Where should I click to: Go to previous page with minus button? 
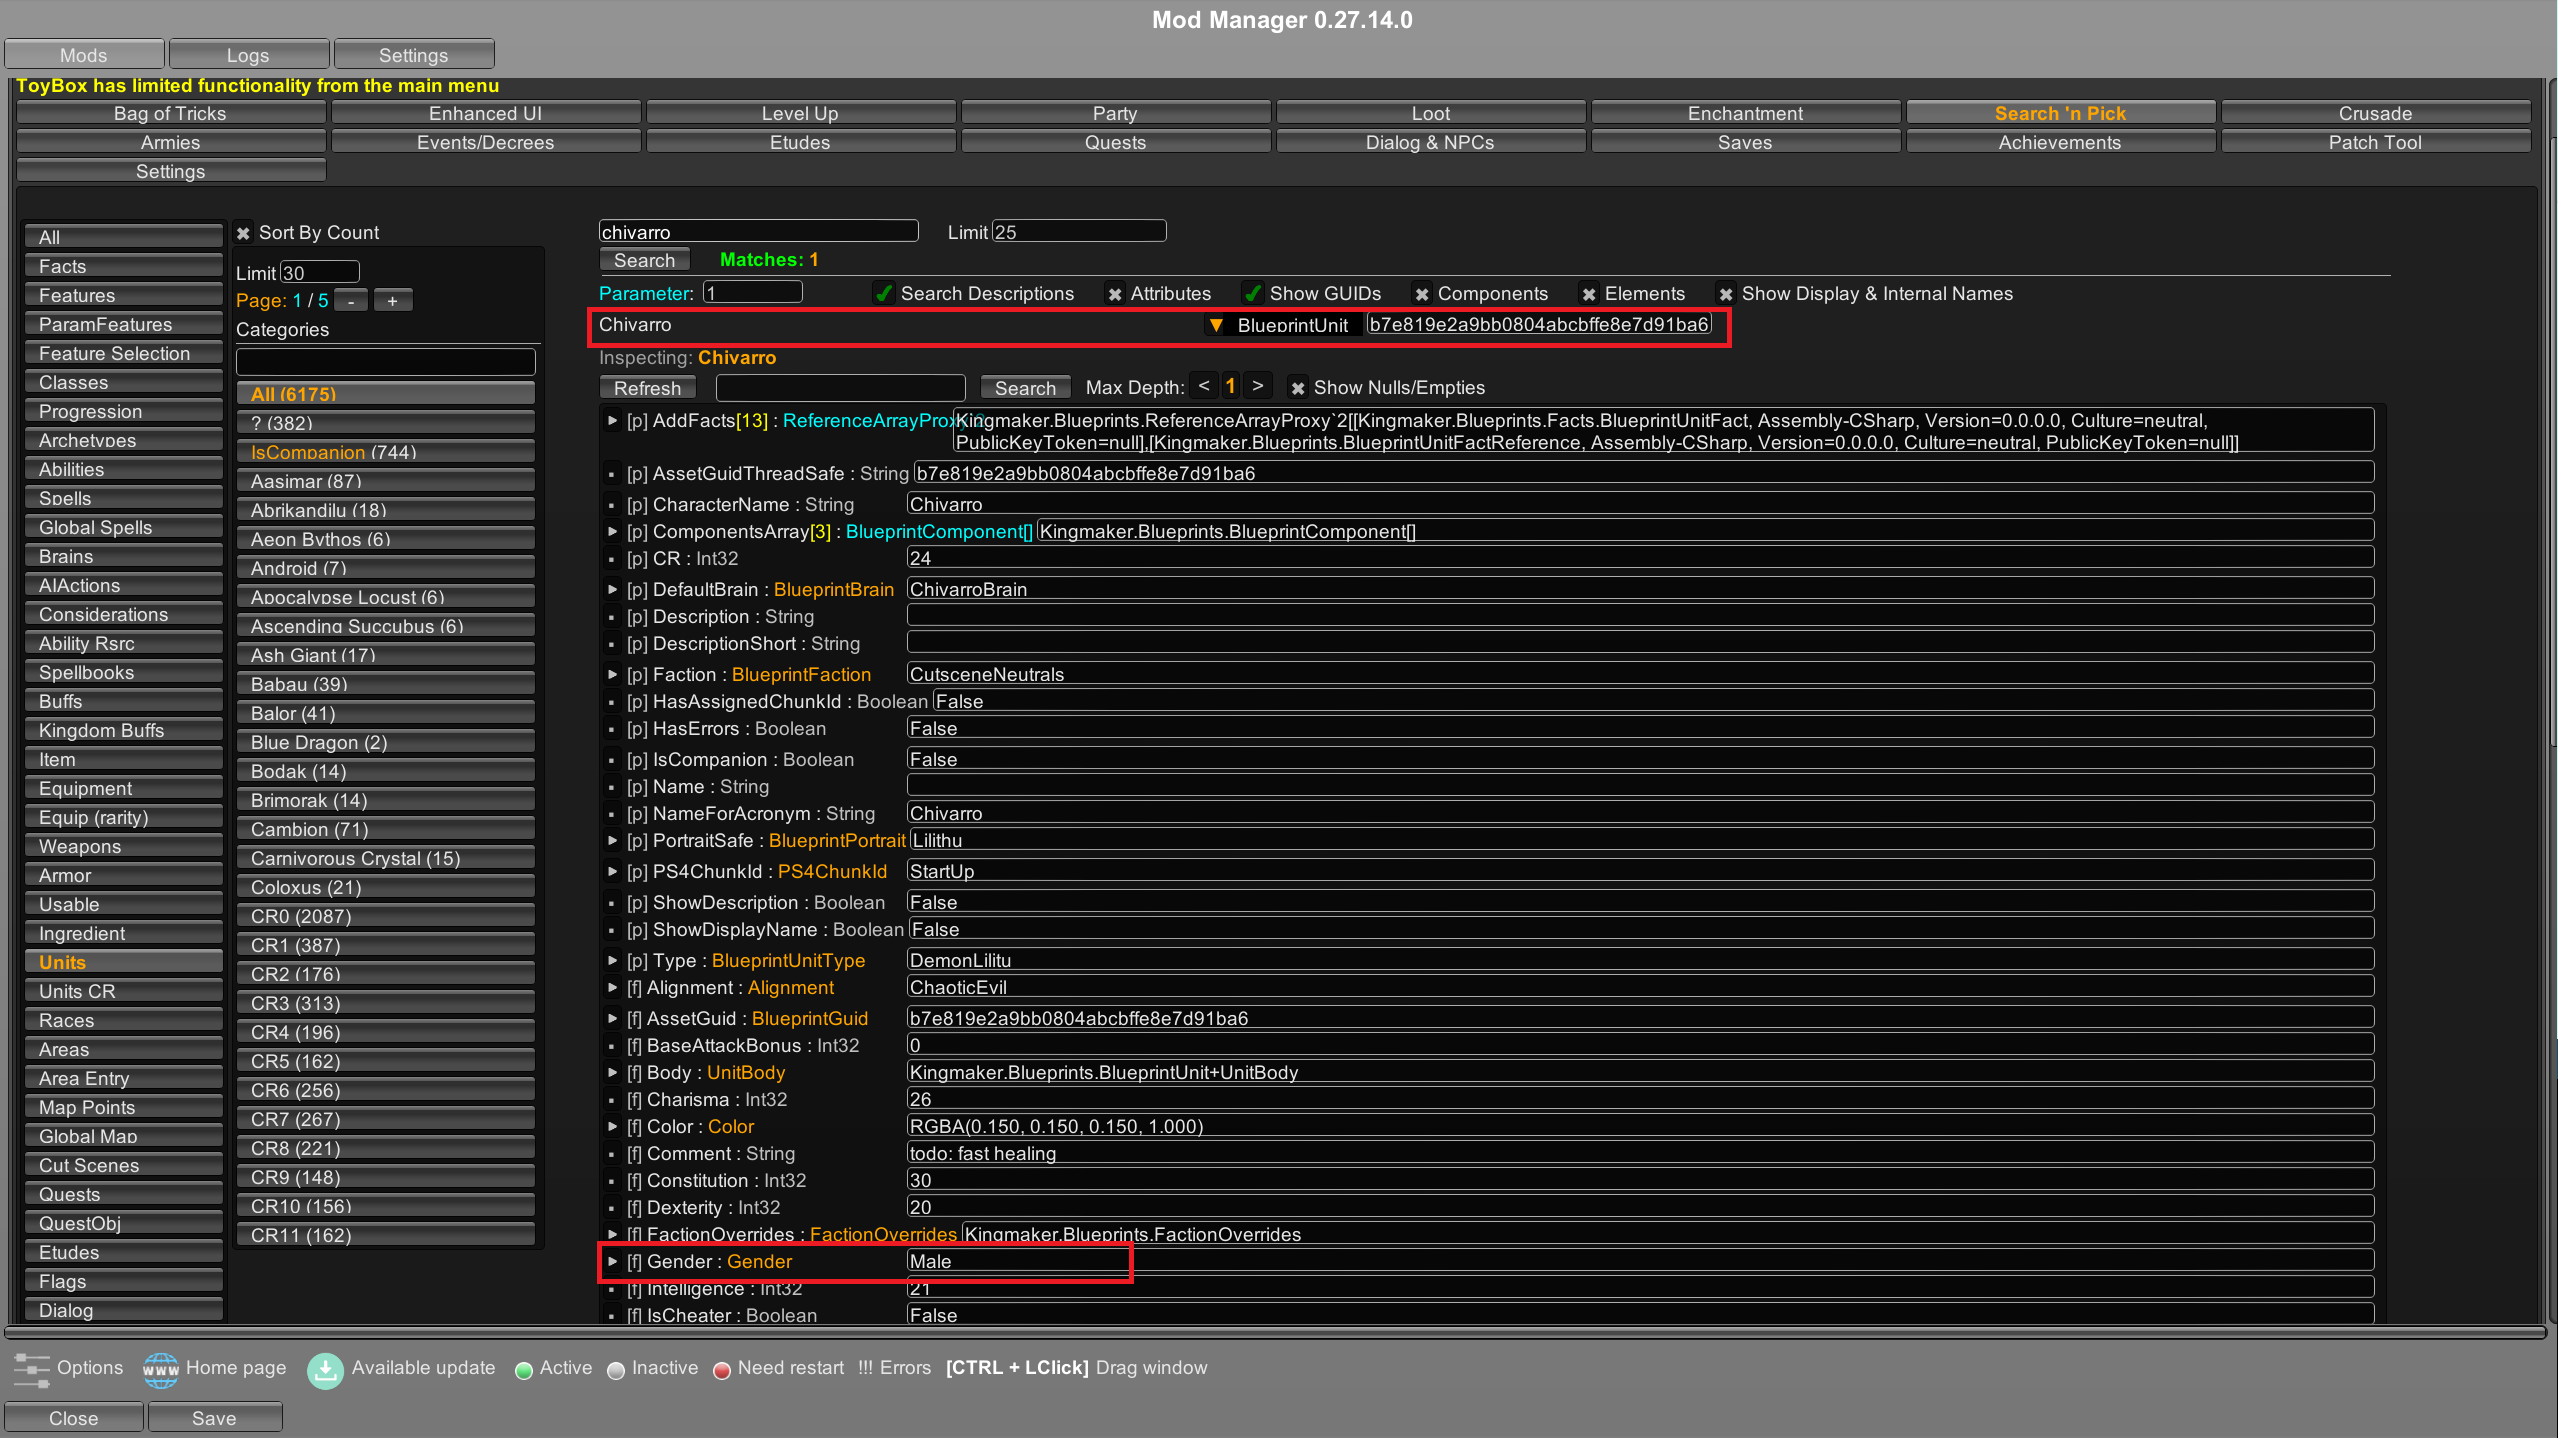(x=351, y=301)
